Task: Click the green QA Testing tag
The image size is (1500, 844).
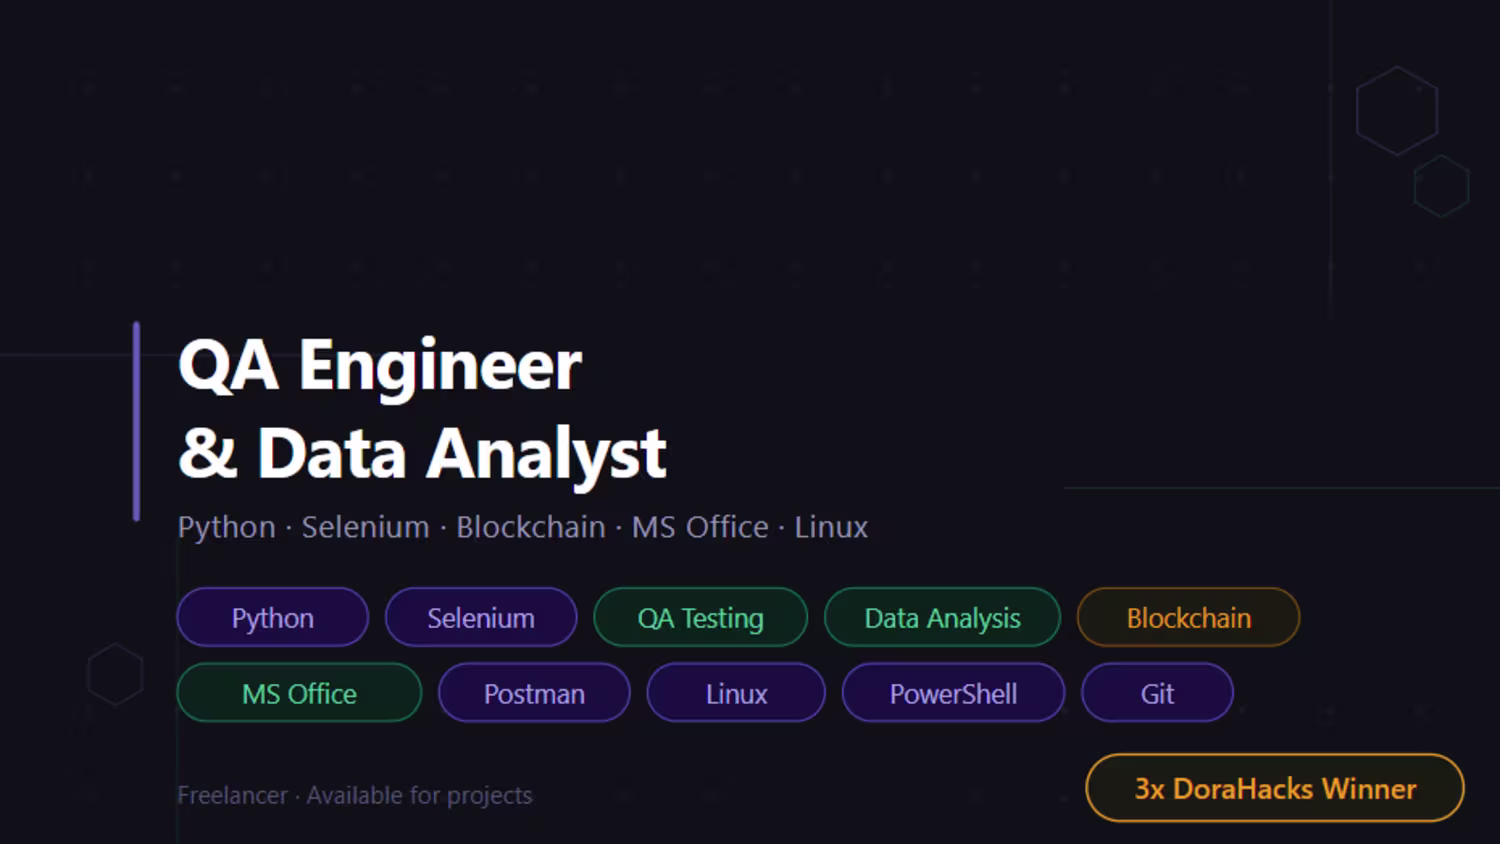Action: 700,618
